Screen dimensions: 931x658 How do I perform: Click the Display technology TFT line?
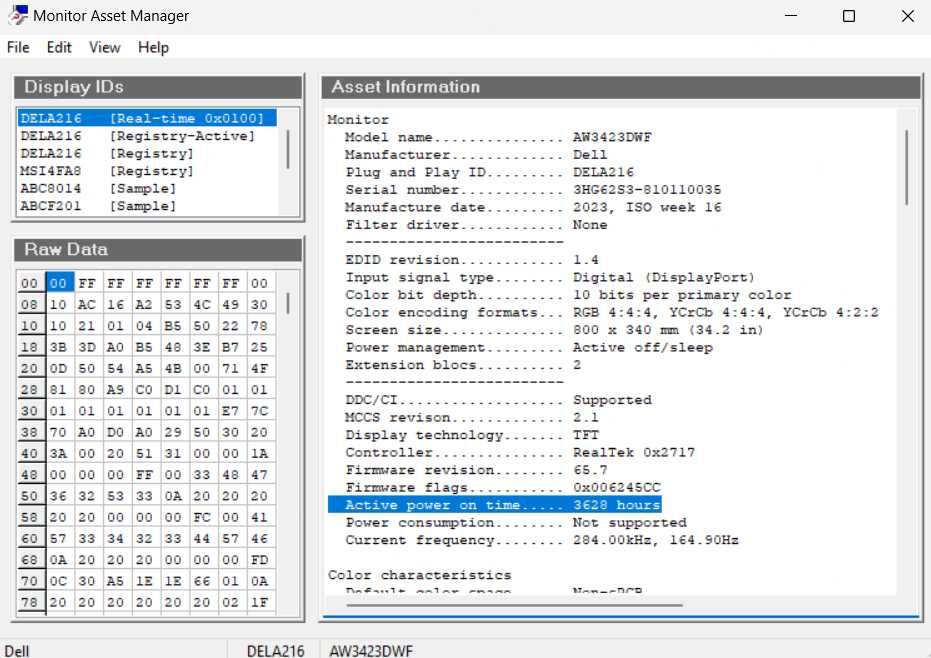(x=472, y=435)
